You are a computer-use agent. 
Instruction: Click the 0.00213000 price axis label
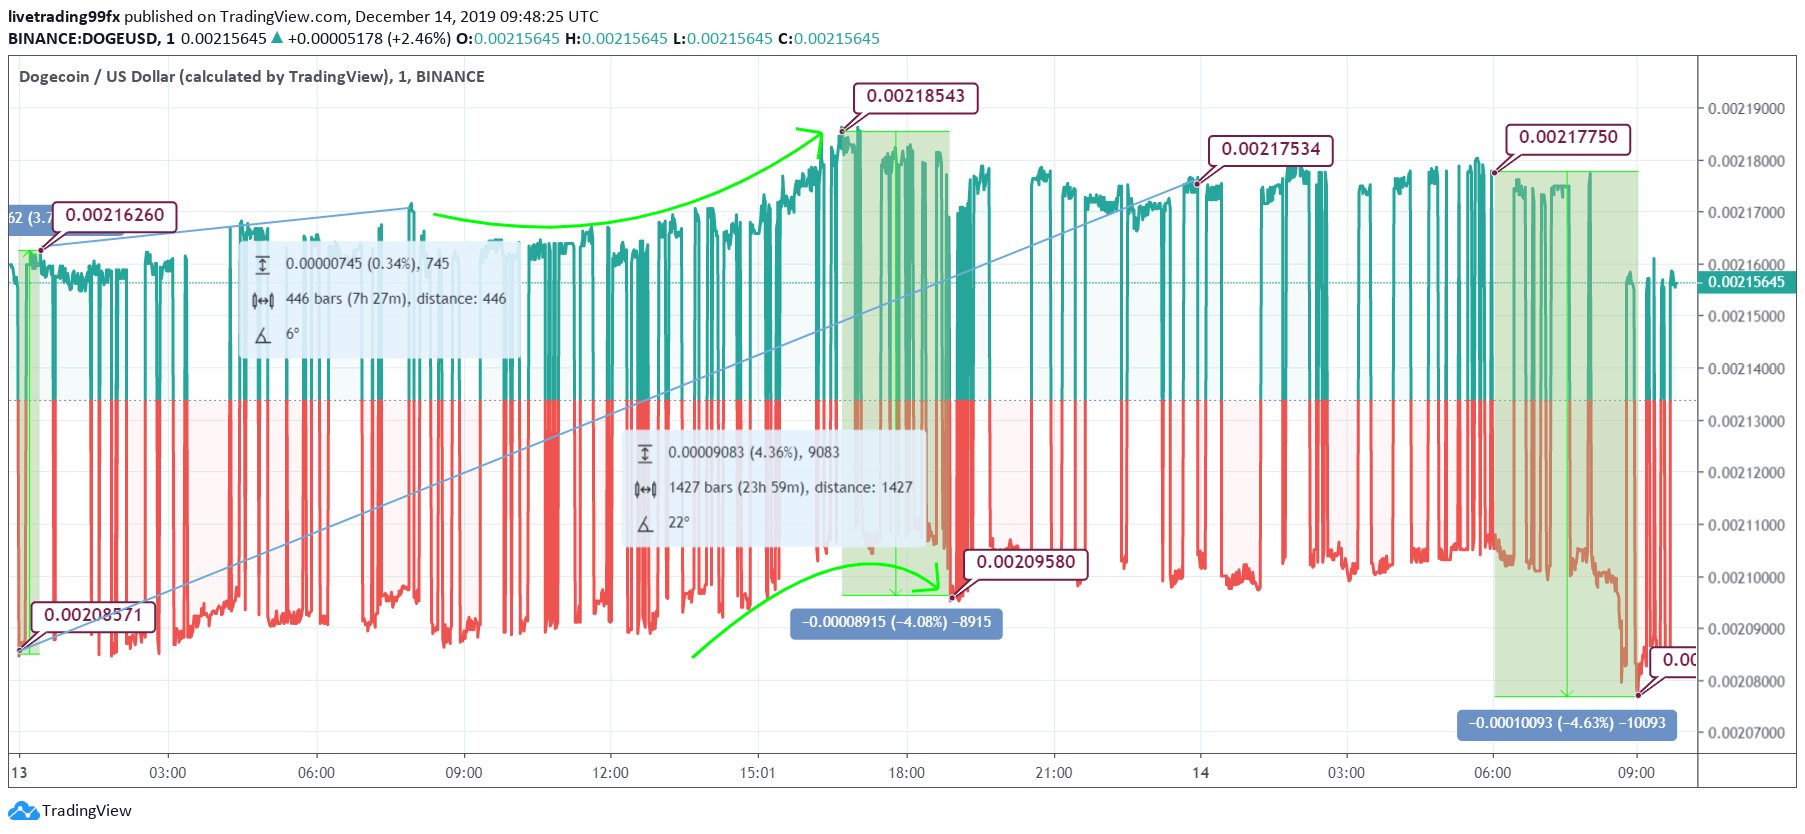(x=1746, y=422)
